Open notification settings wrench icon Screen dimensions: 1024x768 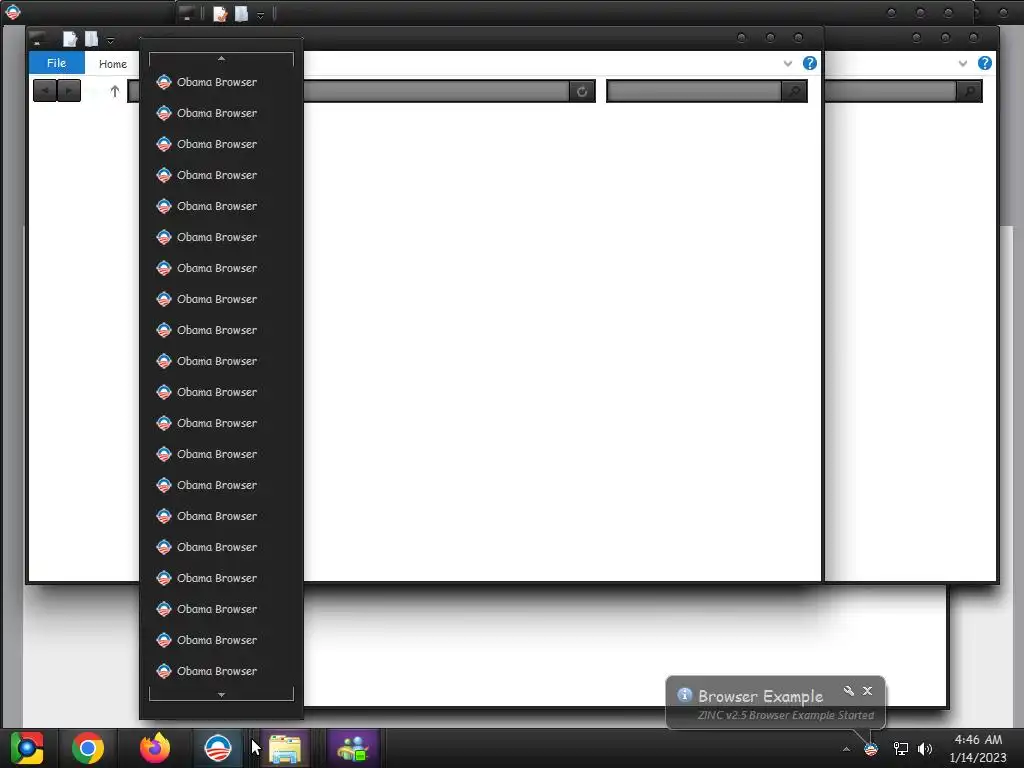pos(848,691)
